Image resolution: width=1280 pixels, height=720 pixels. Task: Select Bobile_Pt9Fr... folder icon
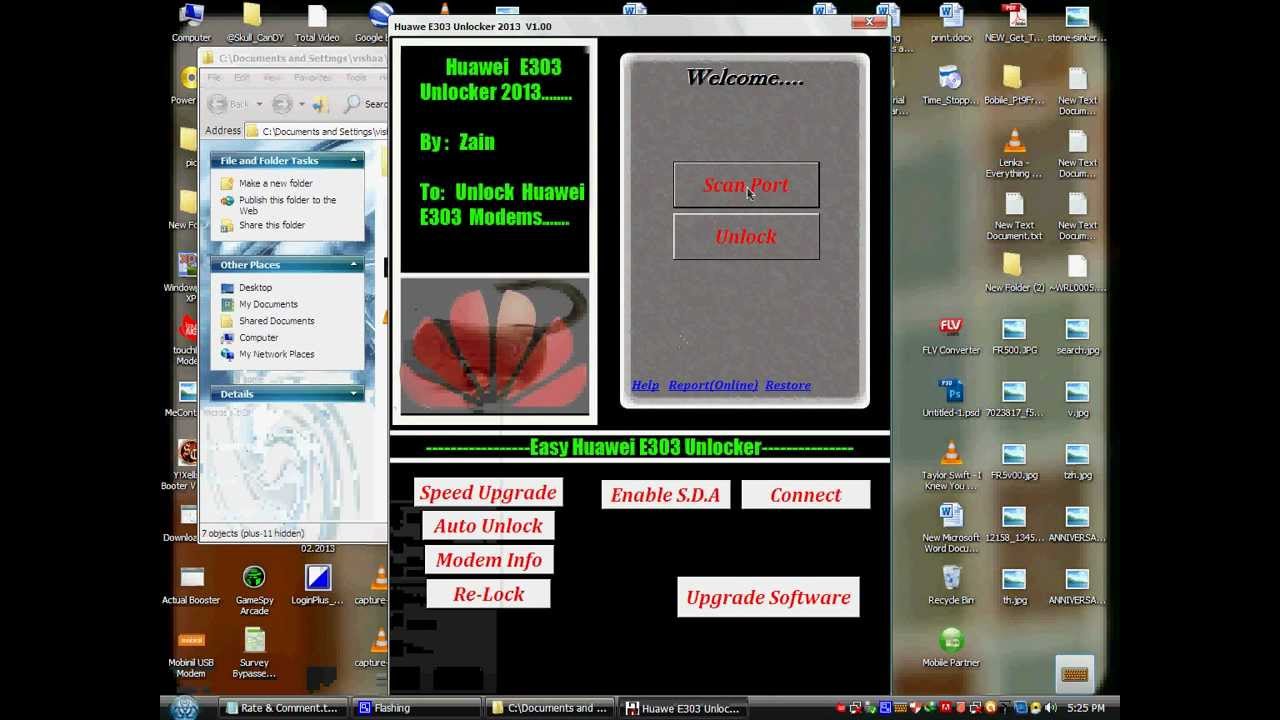(1014, 86)
